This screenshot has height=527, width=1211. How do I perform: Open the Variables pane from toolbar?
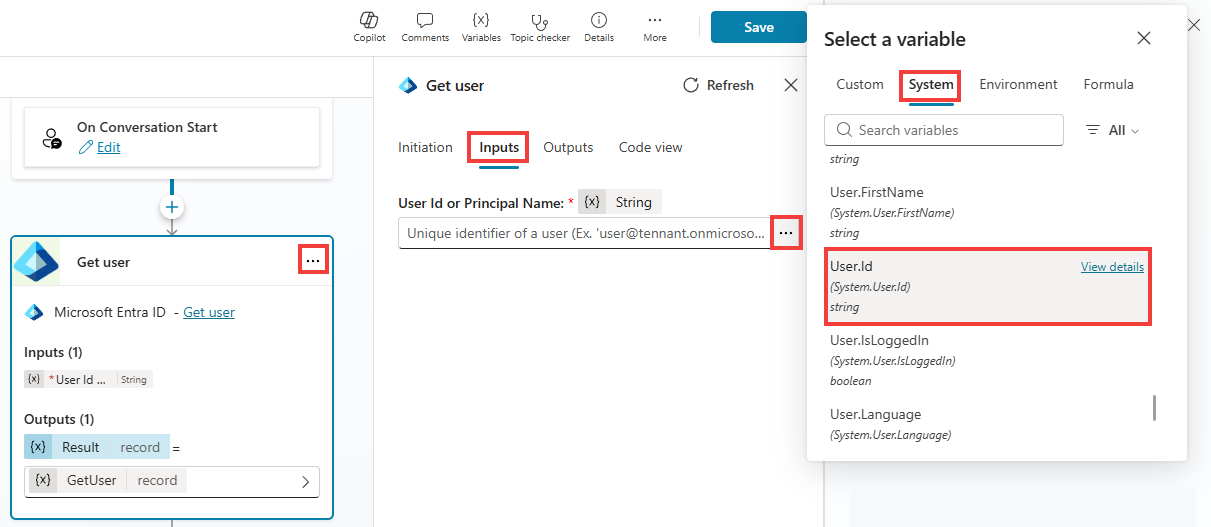(481, 27)
